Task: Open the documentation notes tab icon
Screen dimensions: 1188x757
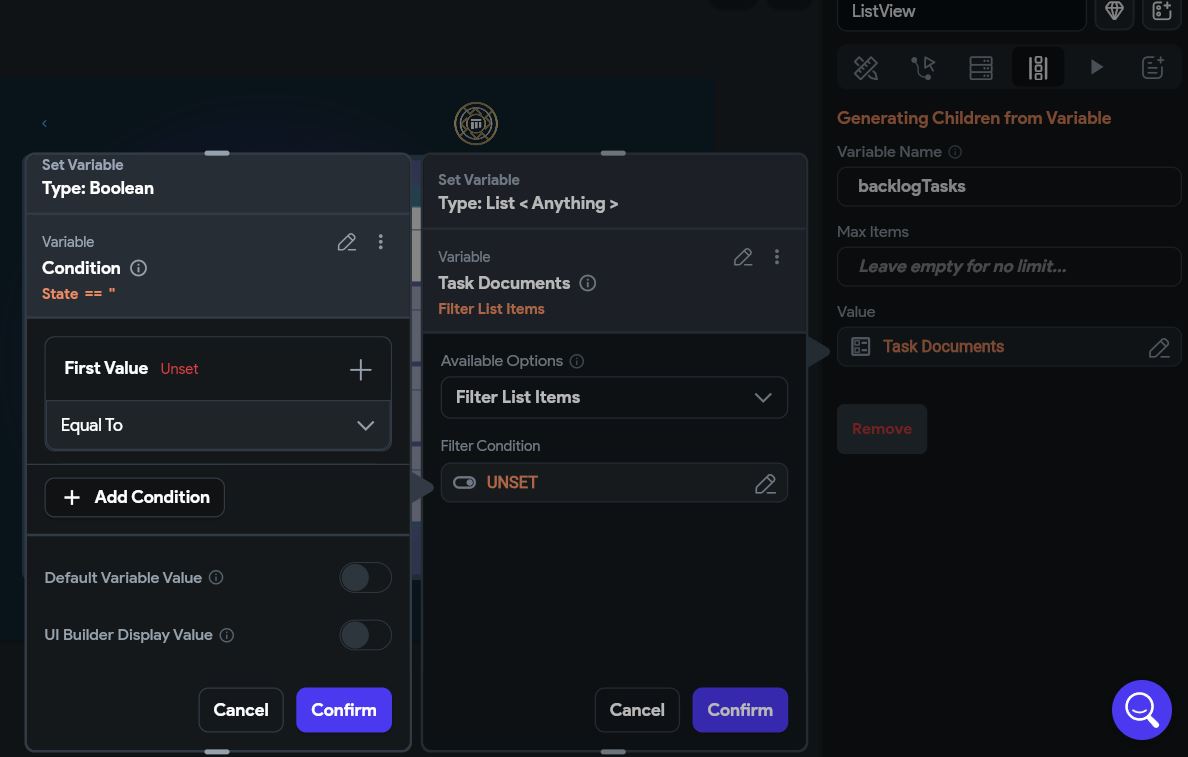Action: click(x=1153, y=68)
